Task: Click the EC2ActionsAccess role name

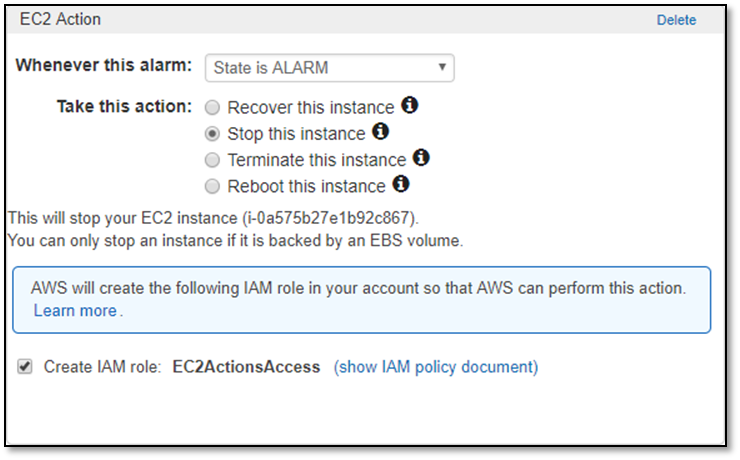Action: pos(246,367)
